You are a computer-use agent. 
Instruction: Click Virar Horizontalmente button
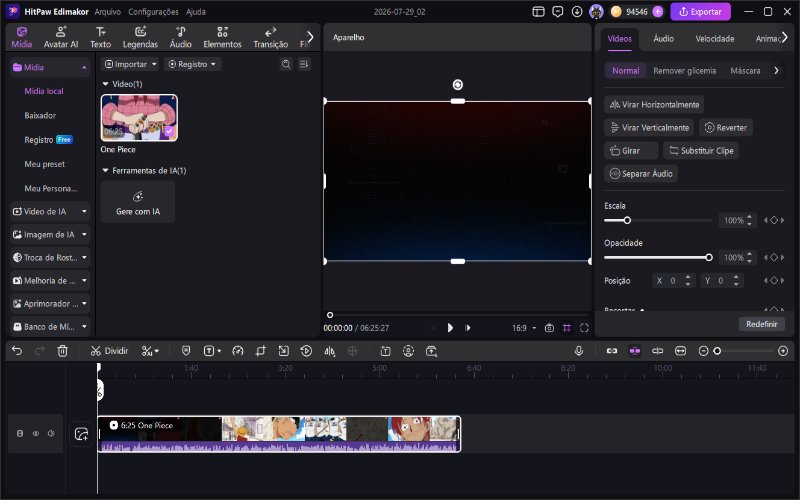tap(654, 105)
